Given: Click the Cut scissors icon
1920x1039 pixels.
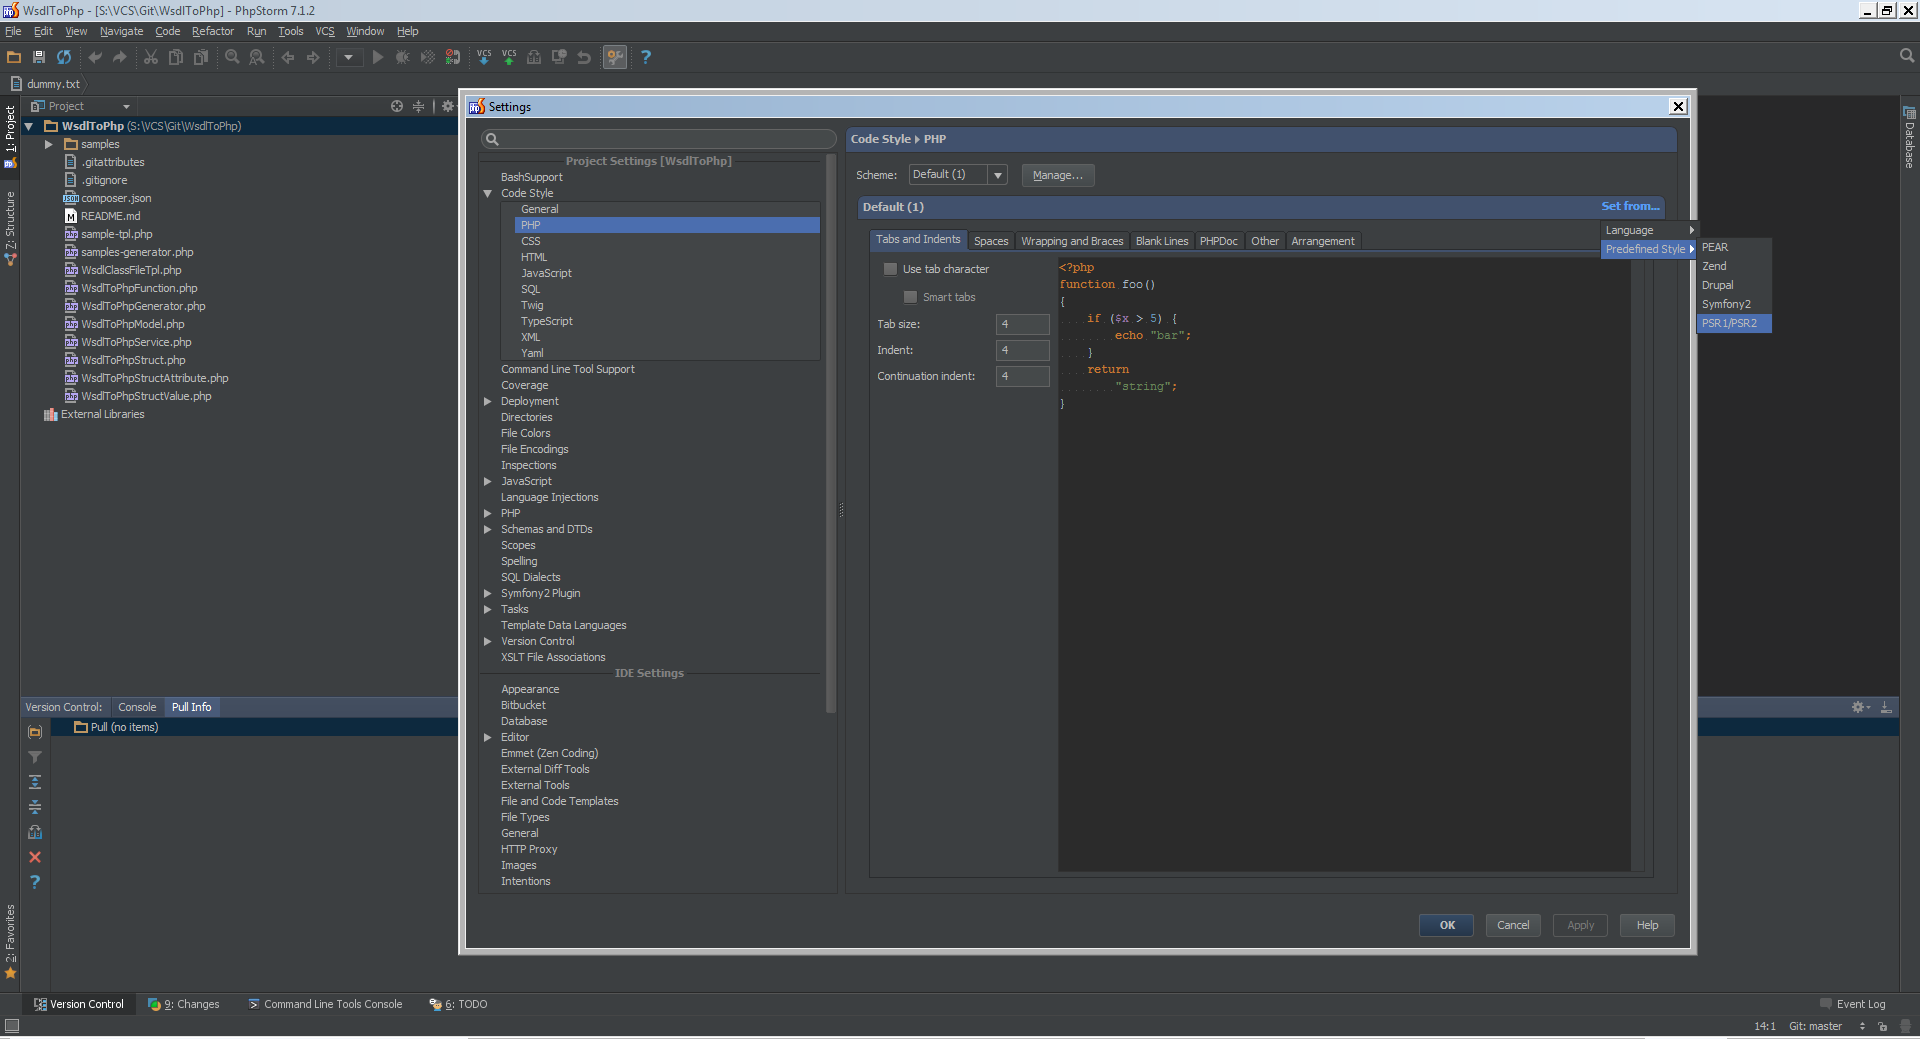Looking at the screenshot, I should [151, 57].
